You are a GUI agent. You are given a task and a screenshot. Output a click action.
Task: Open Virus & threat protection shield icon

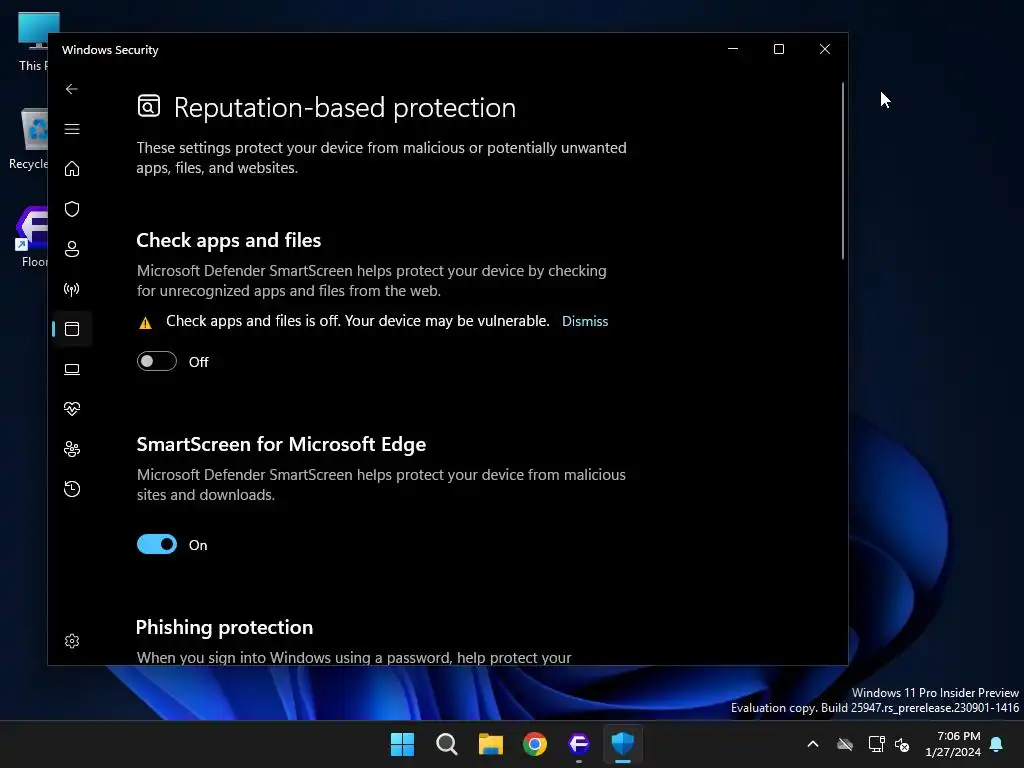72,209
